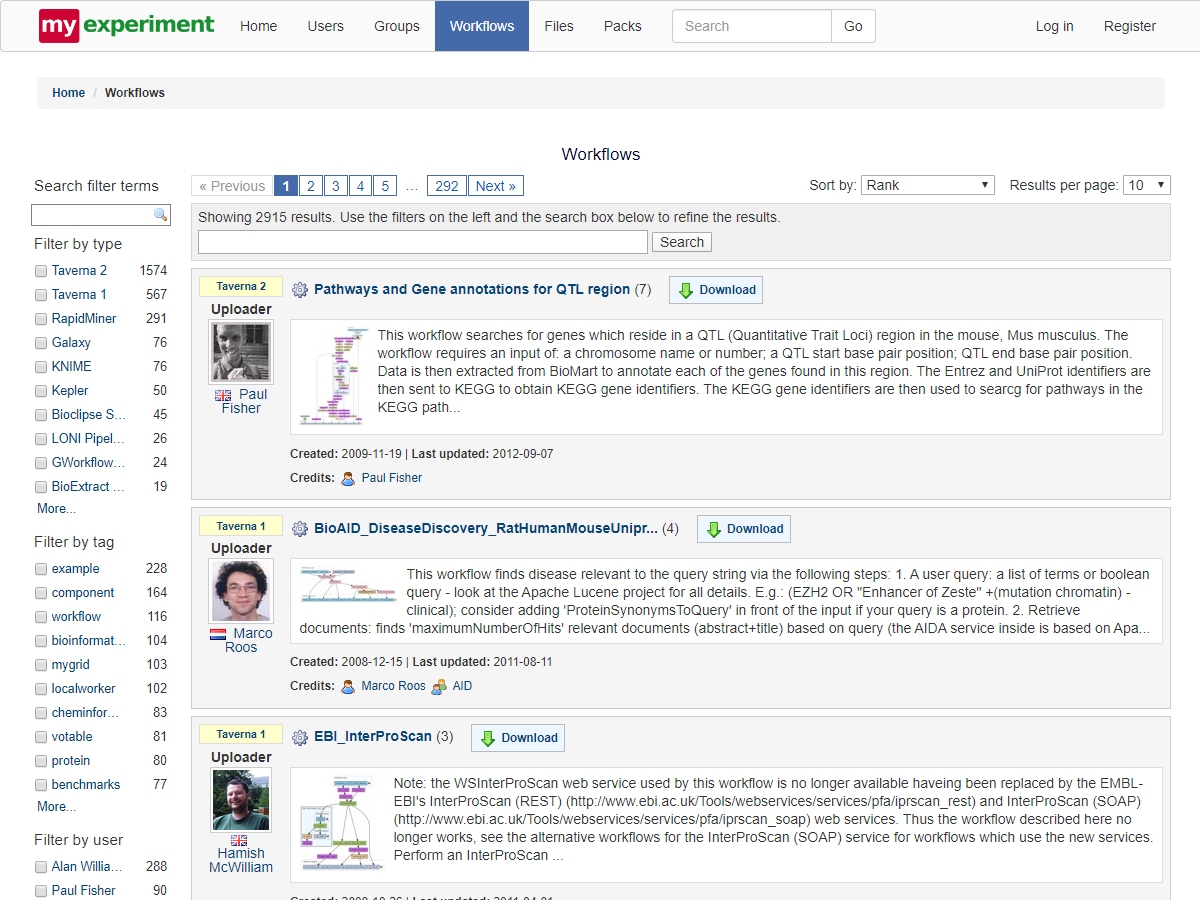Screen dimensions: 1200x900
Task: Open Paul Fisher's avatar photo
Action: pos(241,352)
